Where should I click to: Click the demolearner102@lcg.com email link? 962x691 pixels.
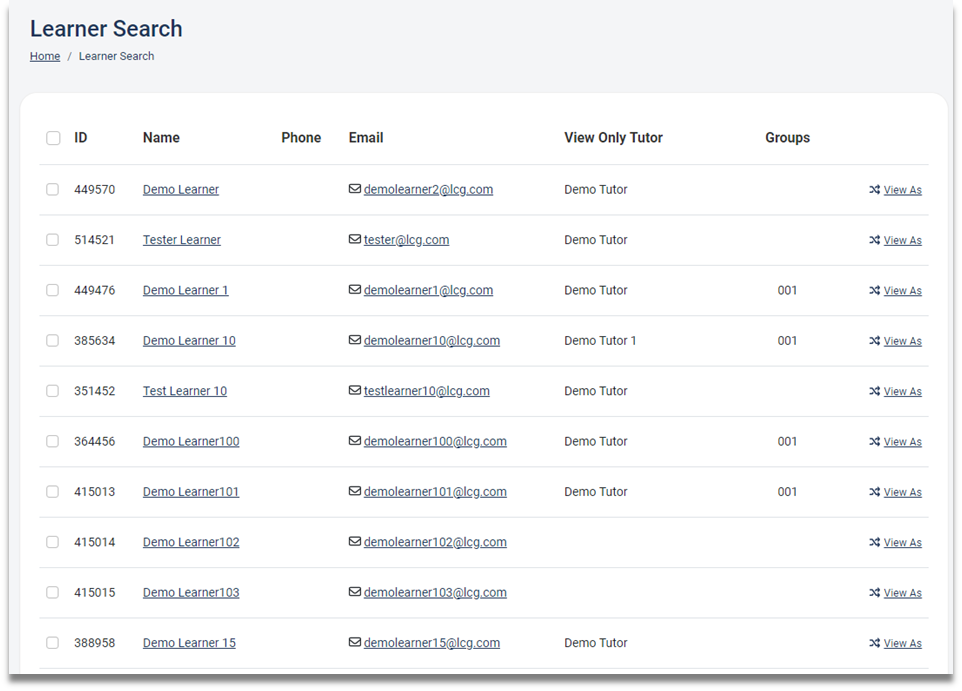[435, 542]
